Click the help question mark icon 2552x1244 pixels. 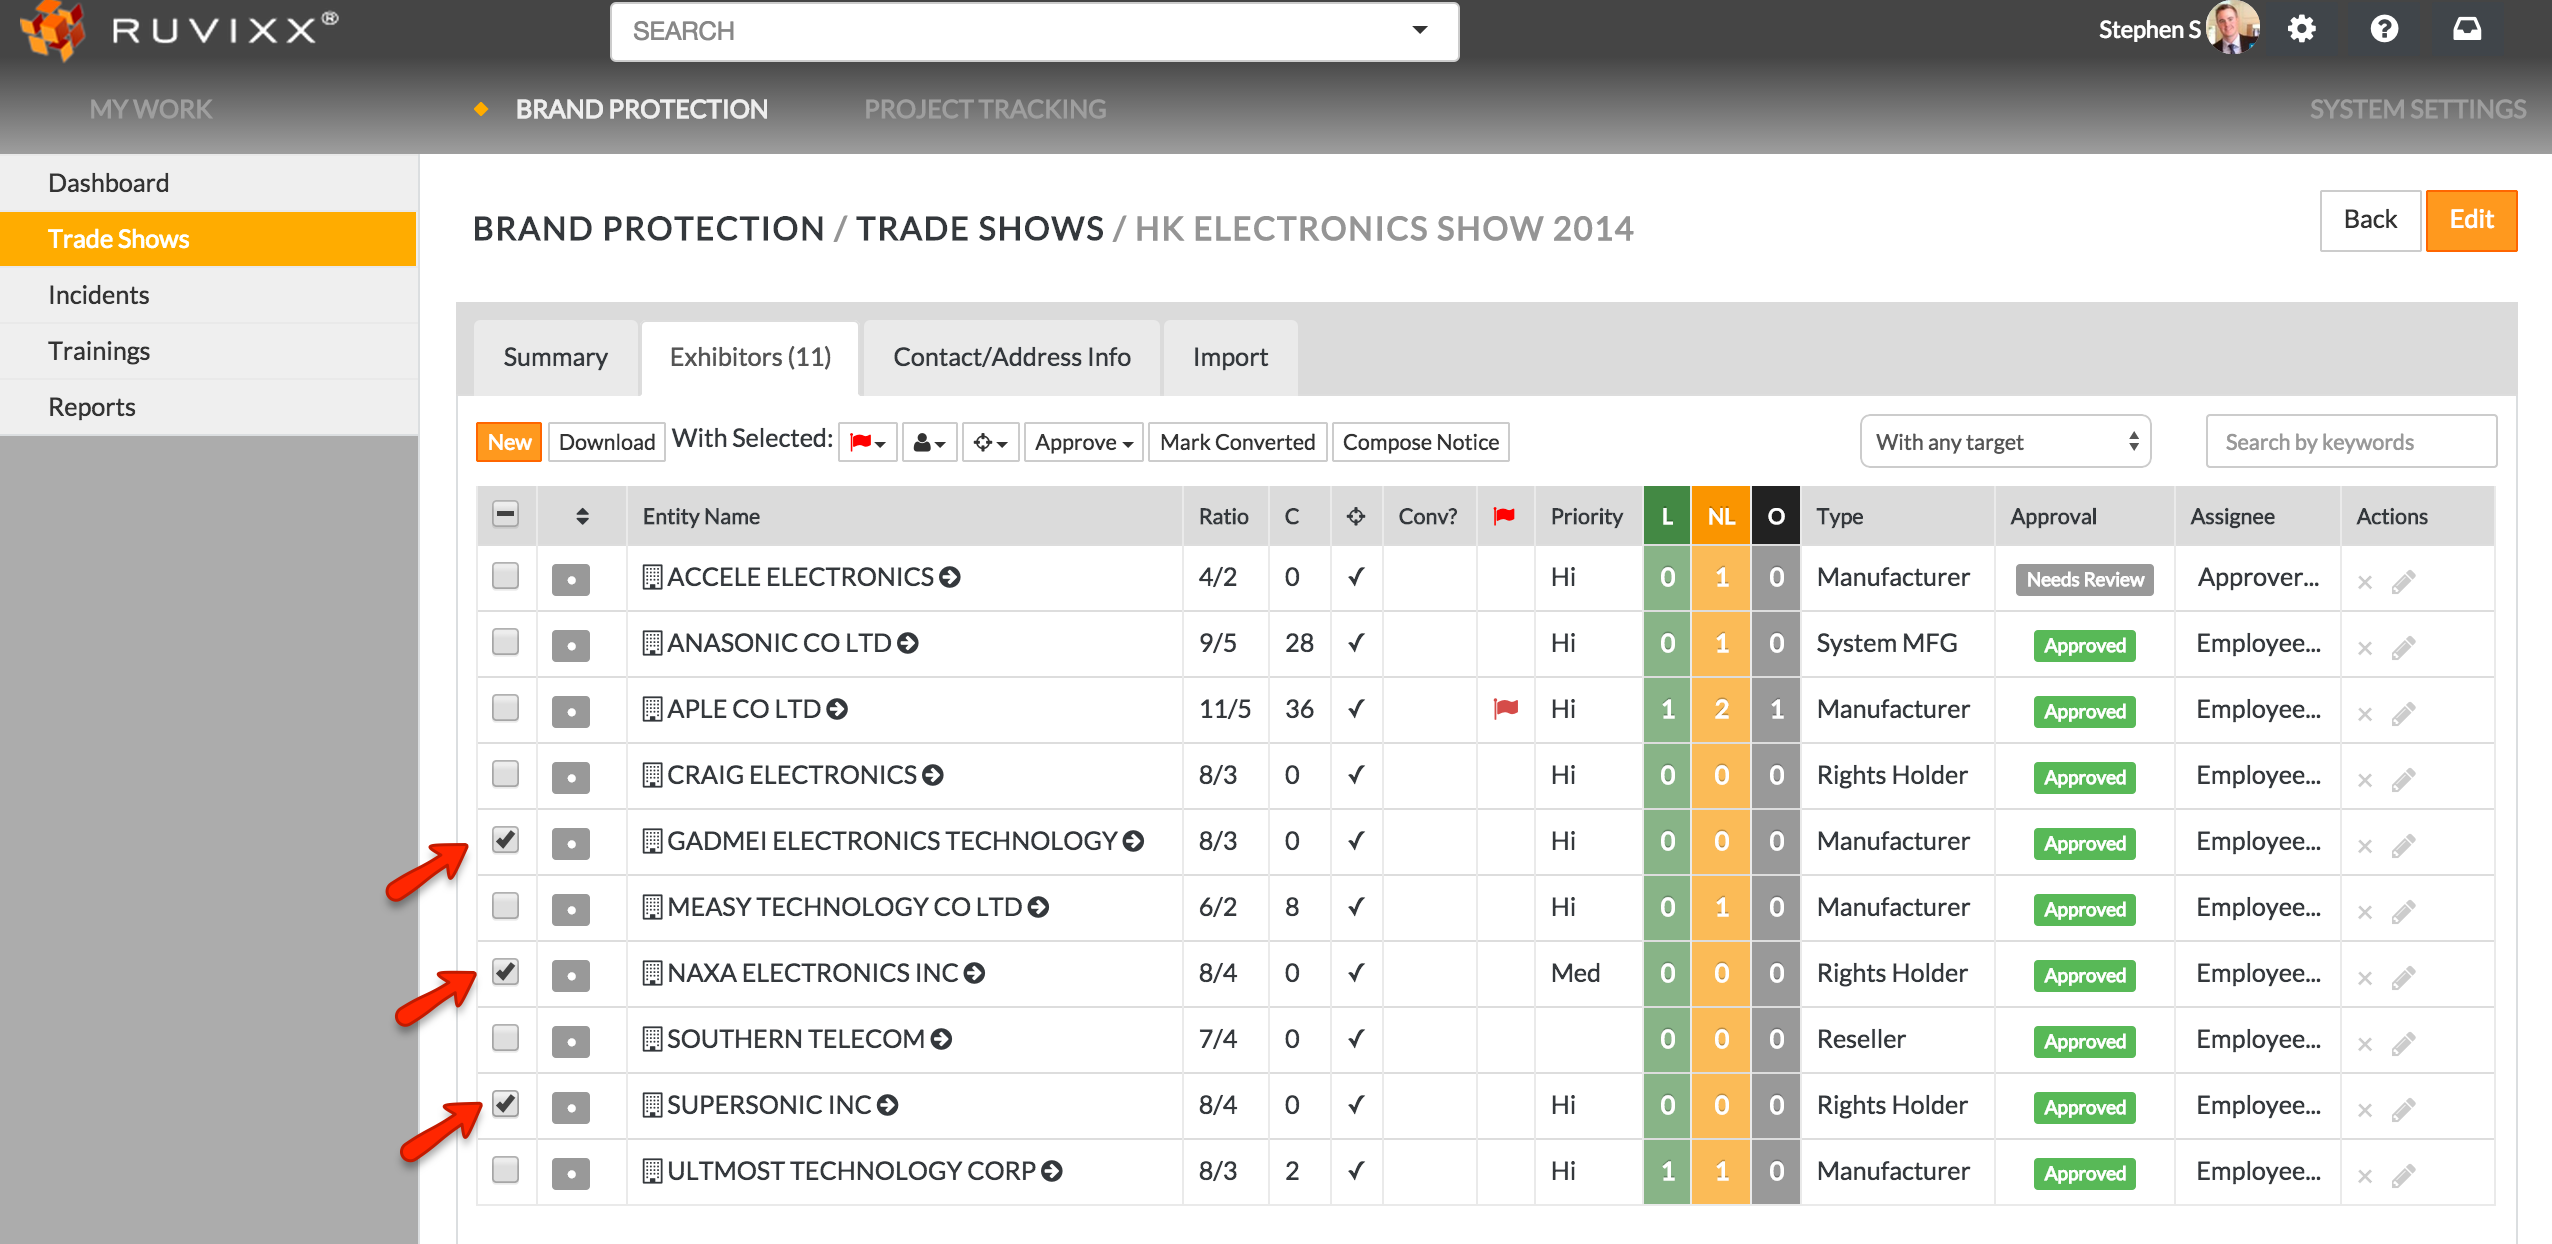(x=2384, y=30)
